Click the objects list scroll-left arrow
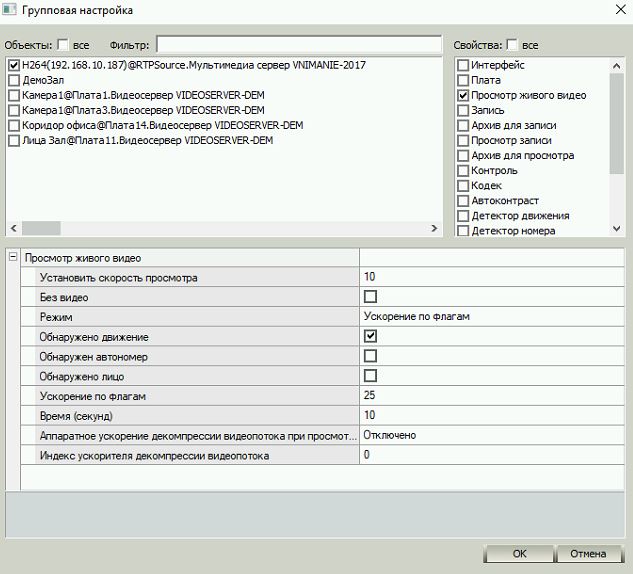Viewport: 633px width, 574px height. point(14,228)
